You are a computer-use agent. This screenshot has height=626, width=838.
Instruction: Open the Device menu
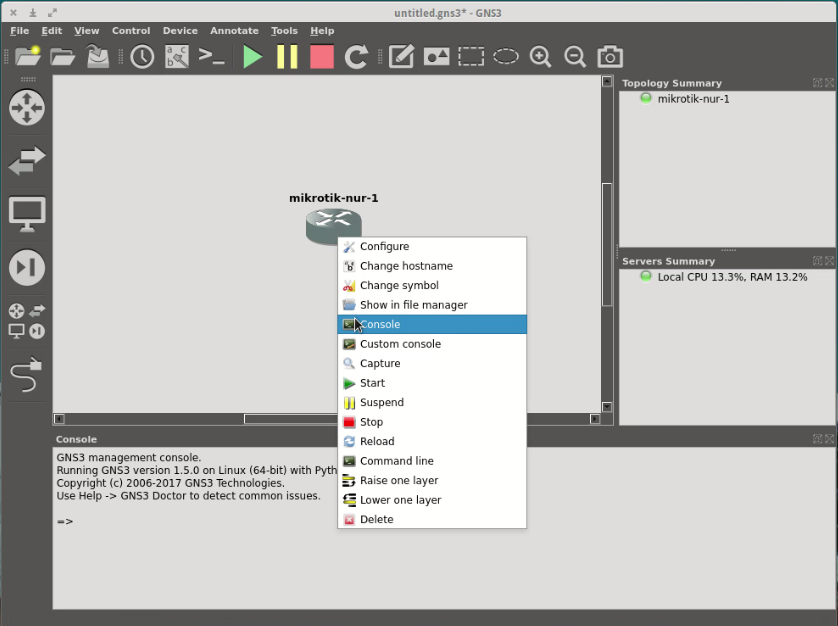coord(180,30)
